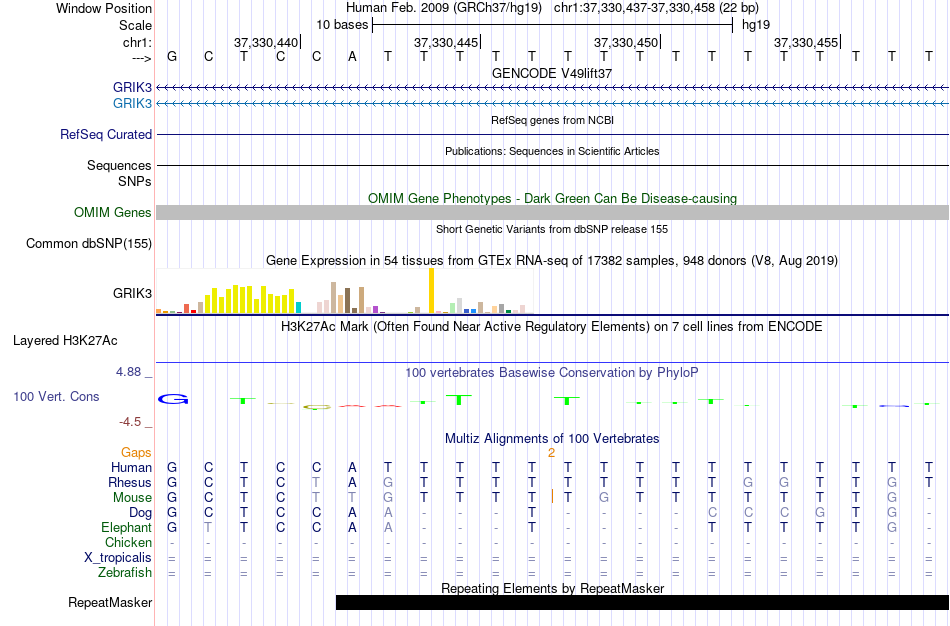Click 100 vertebrates Basewise Conservation by PhyloP
Image resolution: width=950 pixels, height=626 pixels.
click(x=552, y=373)
